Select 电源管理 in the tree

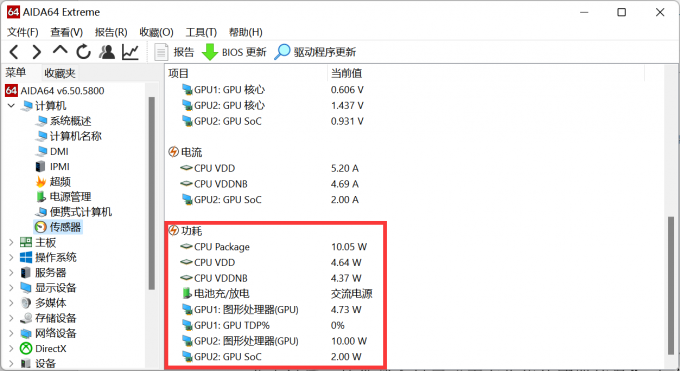[63, 197]
